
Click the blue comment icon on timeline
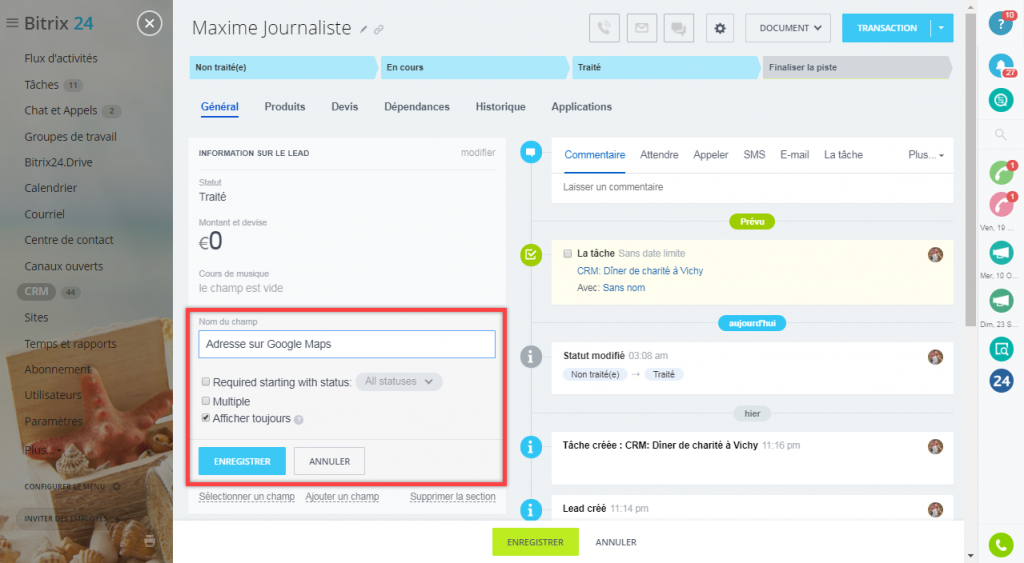531,153
